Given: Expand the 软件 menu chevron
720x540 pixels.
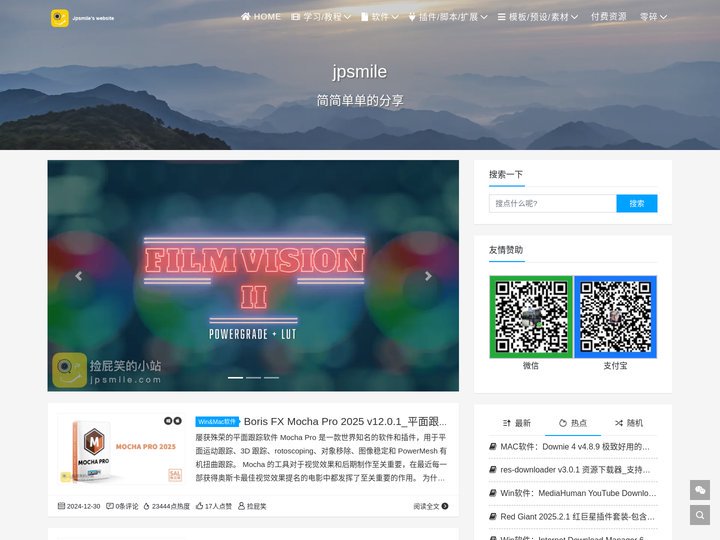Looking at the screenshot, I should [x=395, y=17].
